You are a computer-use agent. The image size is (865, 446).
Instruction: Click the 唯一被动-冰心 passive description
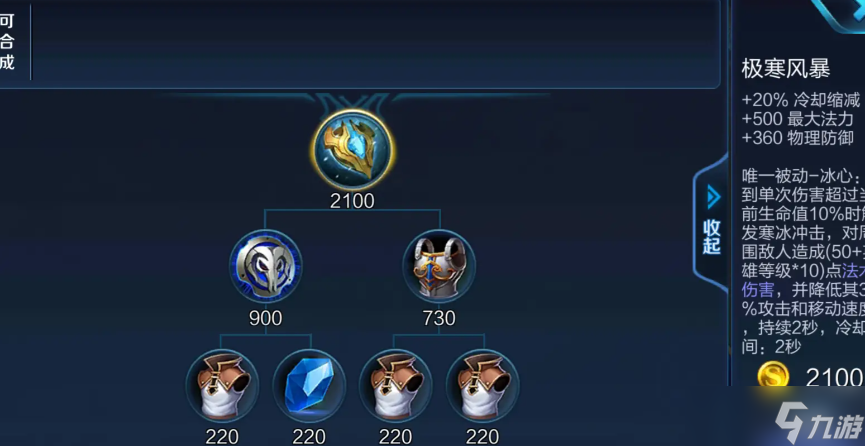tap(803, 262)
